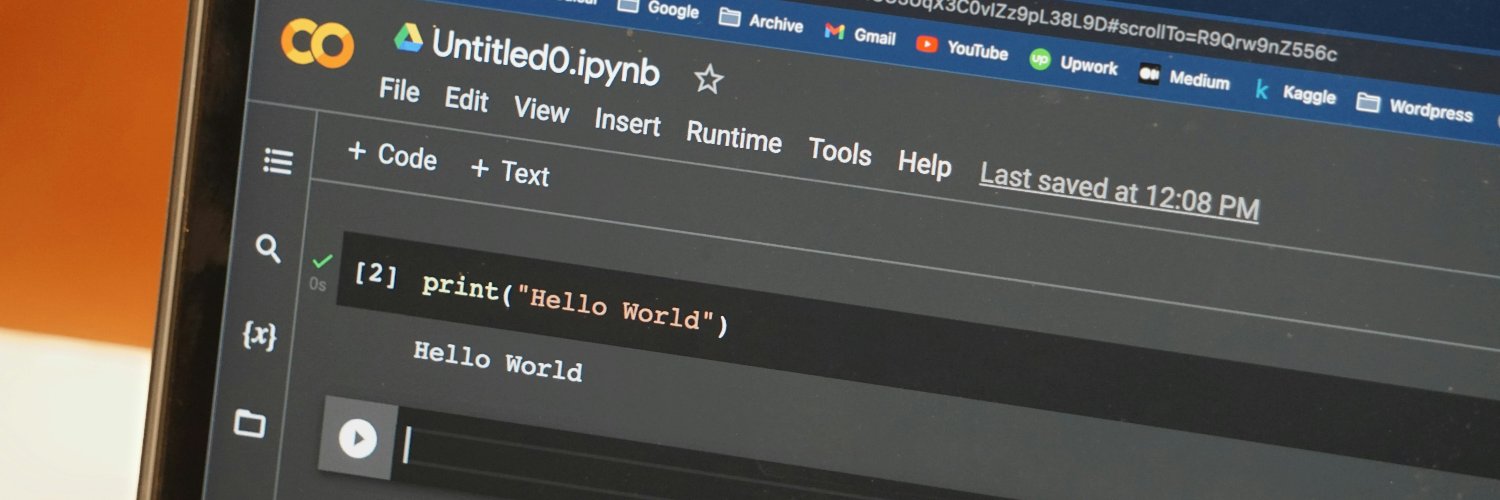Open the Archive bookmark folder
Image resolution: width=1500 pixels, height=500 pixels.
coord(761,21)
